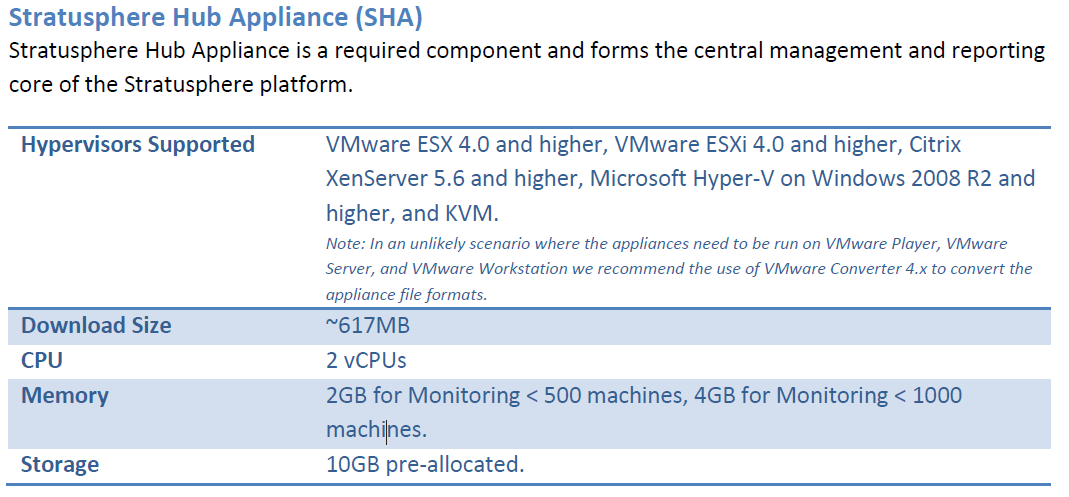
Task: Click the Storage row label
Action: click(60, 465)
